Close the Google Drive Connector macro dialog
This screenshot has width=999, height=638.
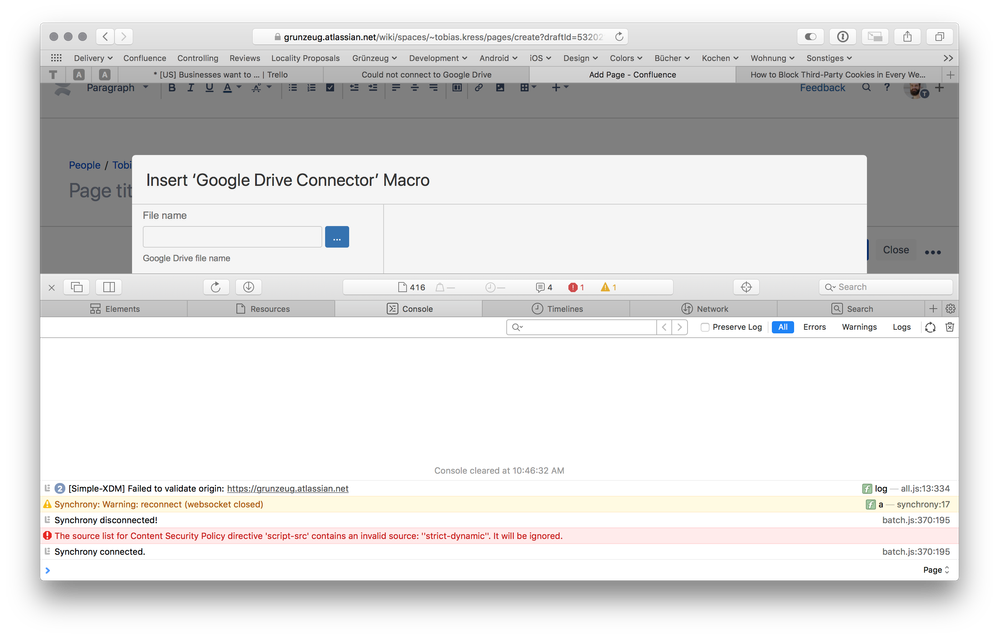click(895, 250)
